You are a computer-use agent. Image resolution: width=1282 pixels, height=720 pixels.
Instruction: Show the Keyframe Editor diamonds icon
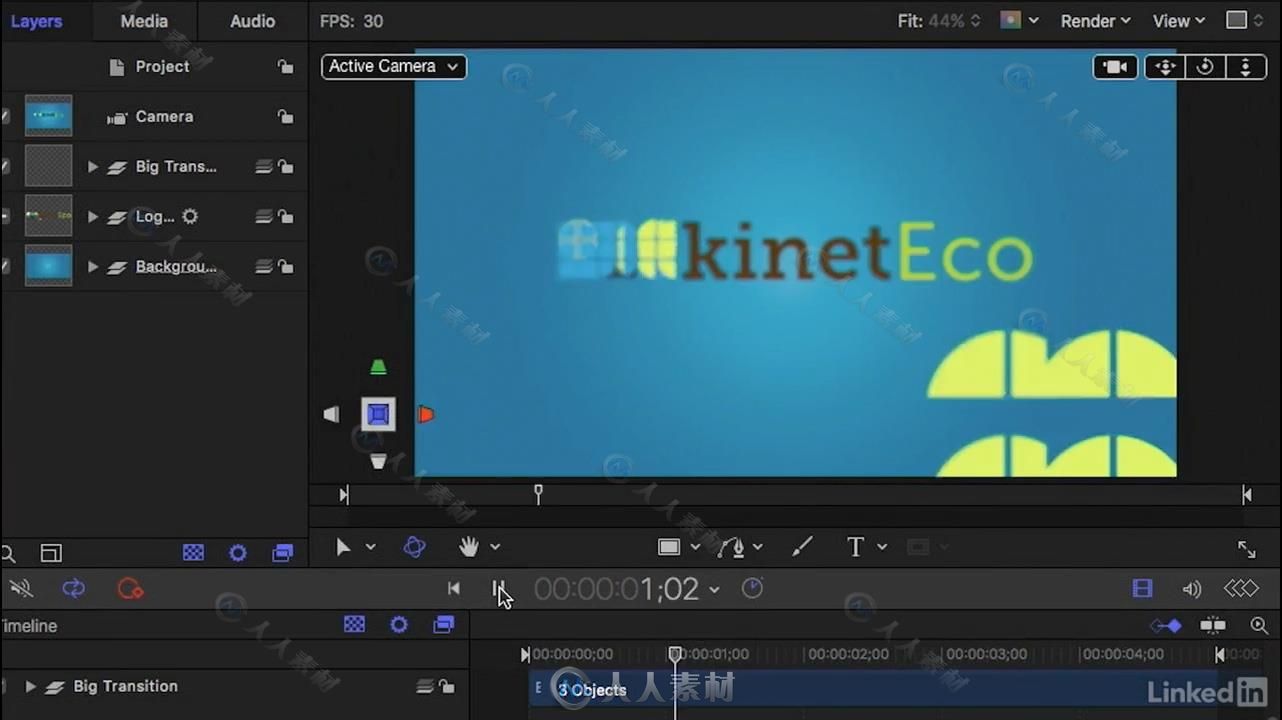[1241, 589]
